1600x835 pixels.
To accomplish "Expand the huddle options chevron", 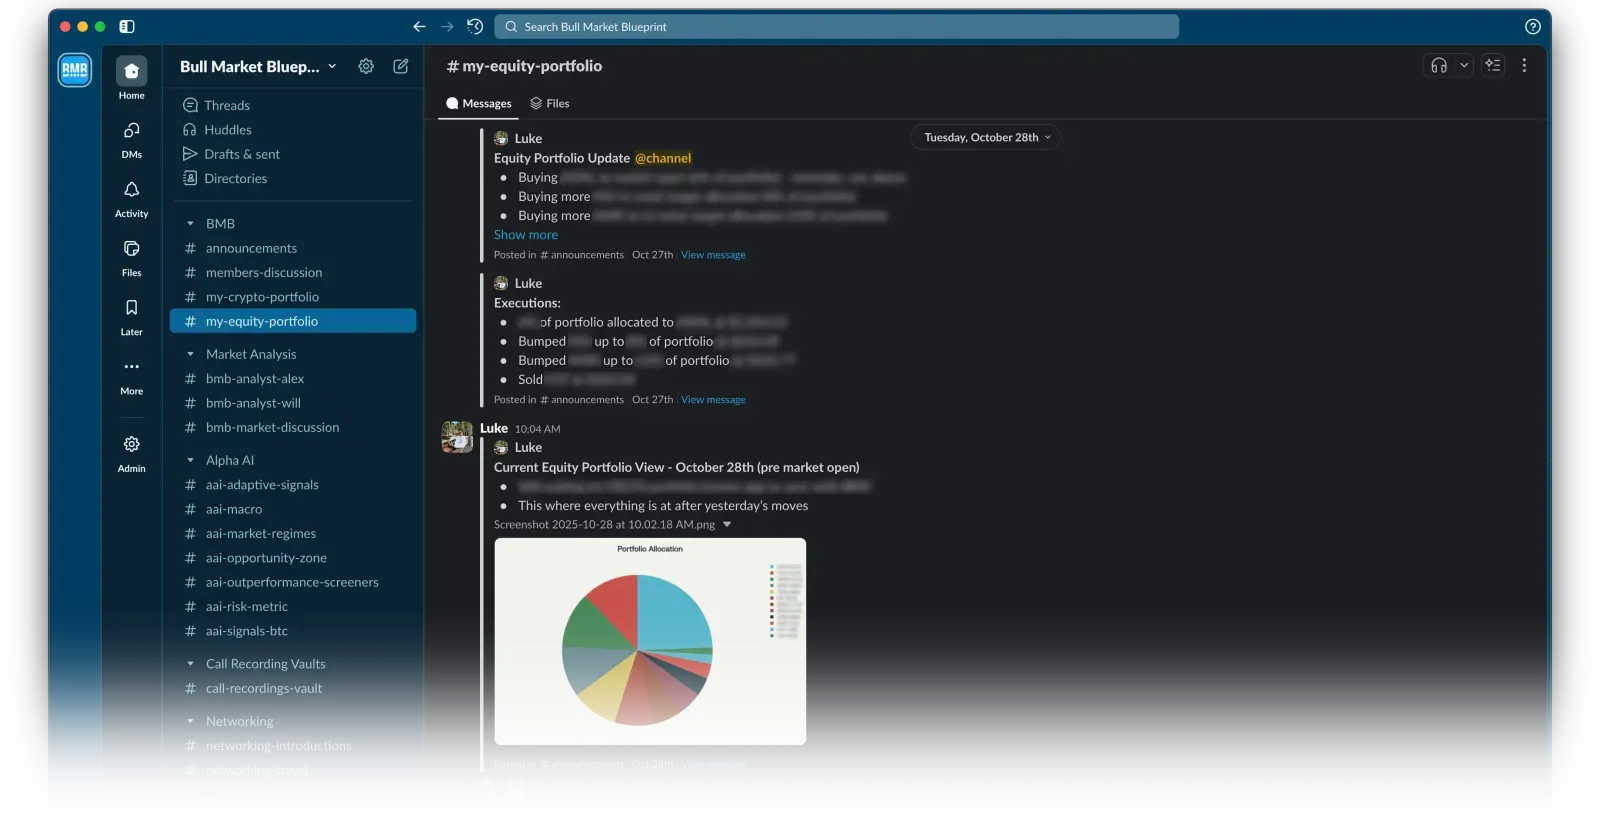I will pyautogui.click(x=1464, y=66).
